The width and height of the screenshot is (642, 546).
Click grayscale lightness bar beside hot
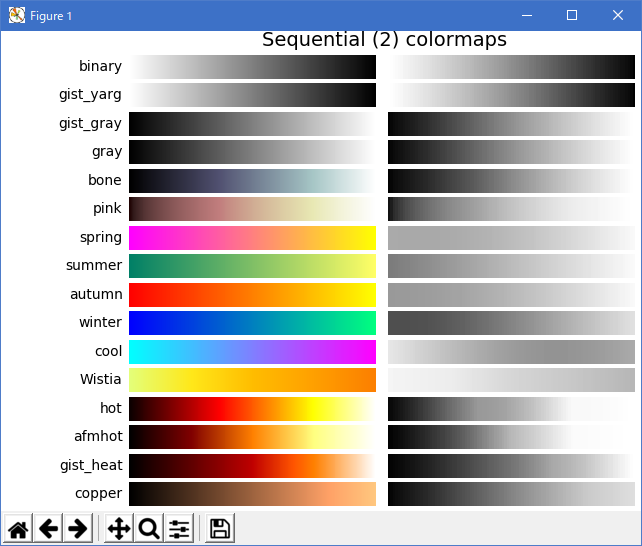click(511, 408)
